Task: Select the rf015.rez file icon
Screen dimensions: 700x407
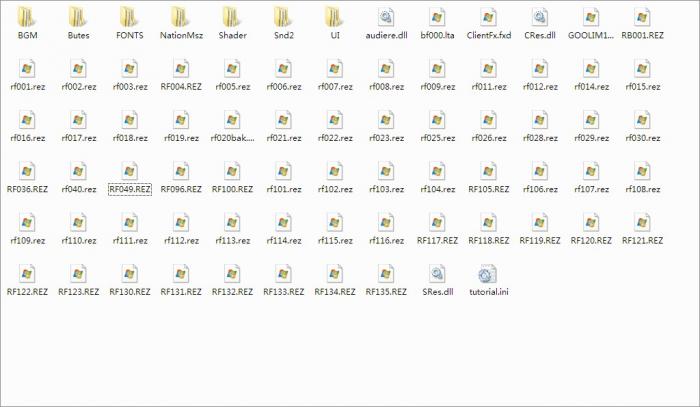Action: (642, 69)
